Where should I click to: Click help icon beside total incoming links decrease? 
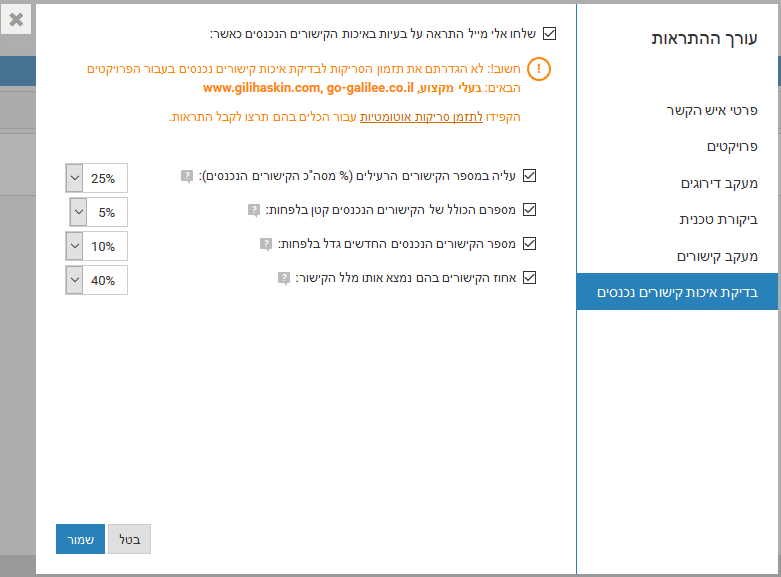[254, 210]
